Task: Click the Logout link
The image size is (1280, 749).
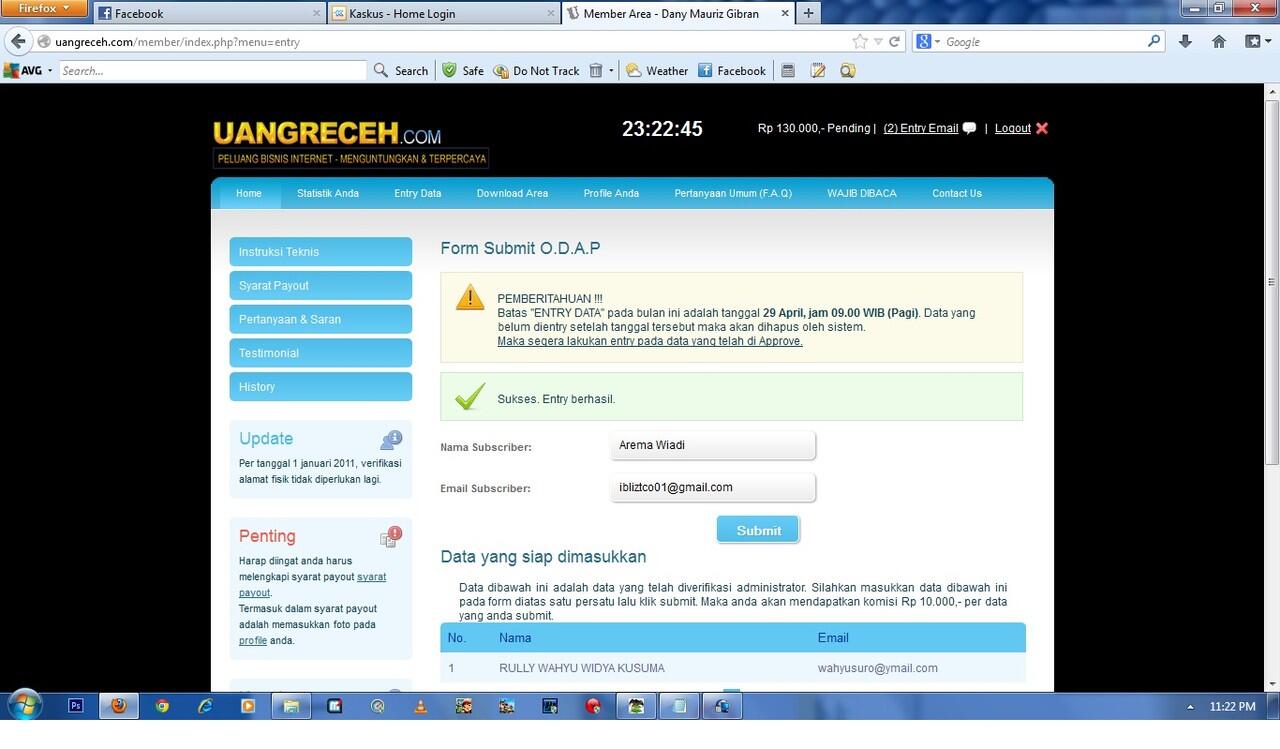Action: (1012, 128)
